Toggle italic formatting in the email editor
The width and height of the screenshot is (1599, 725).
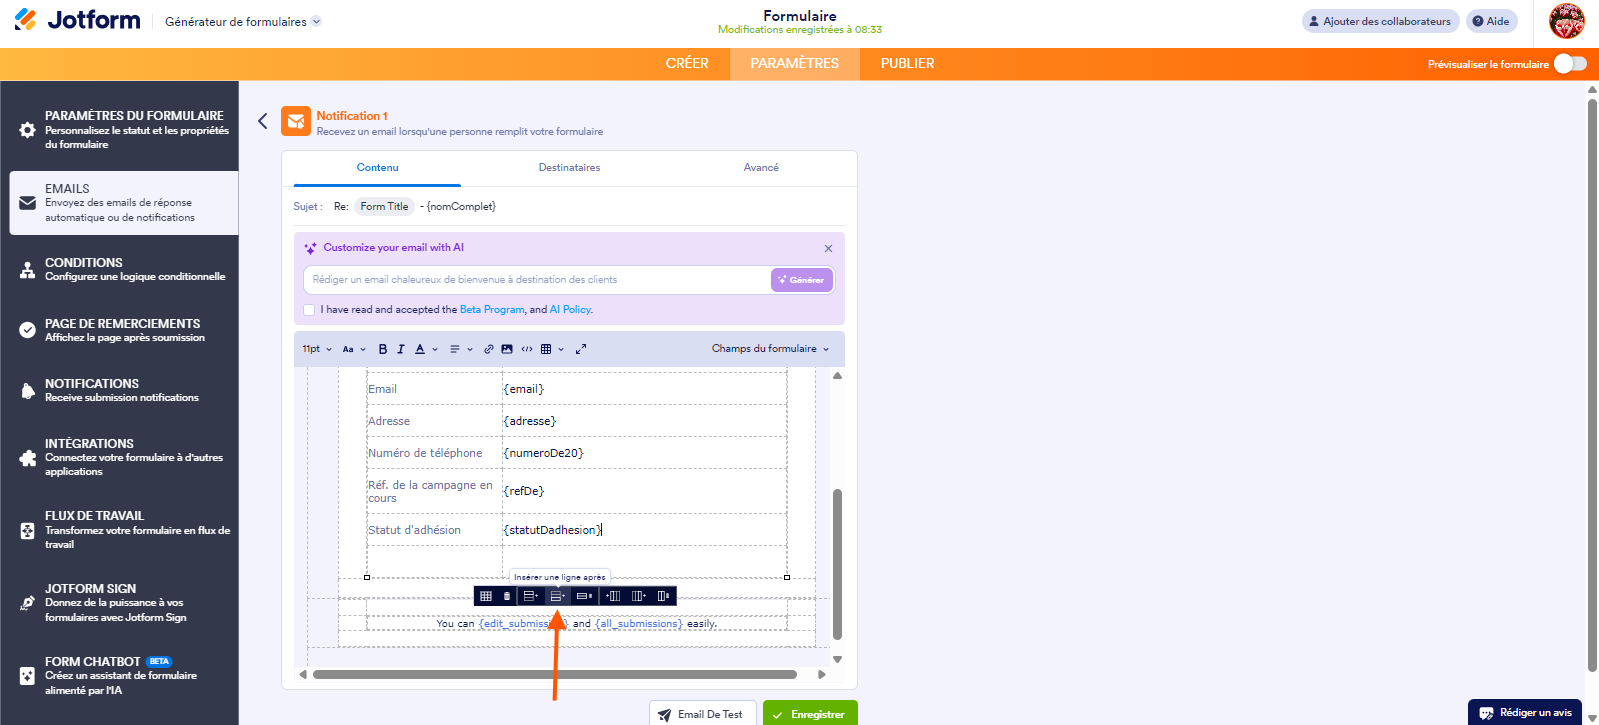[401, 349]
